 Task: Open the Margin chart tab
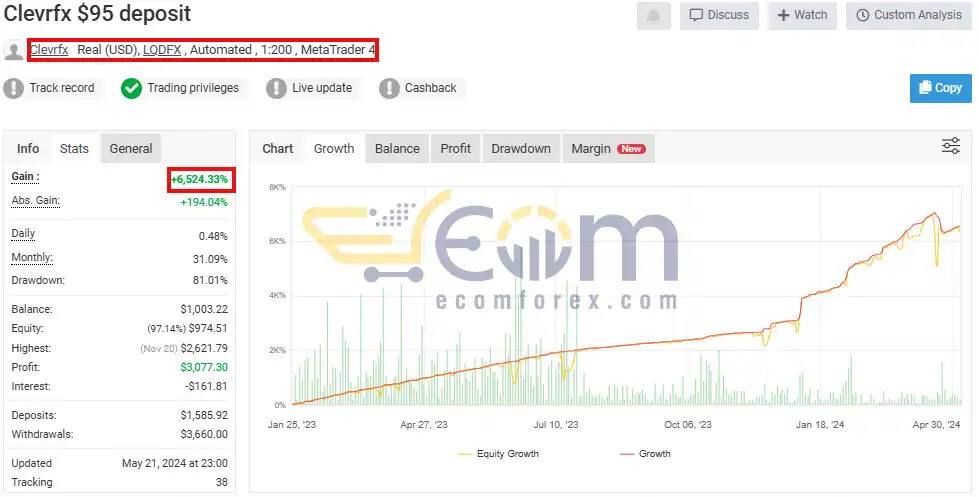(x=608, y=149)
